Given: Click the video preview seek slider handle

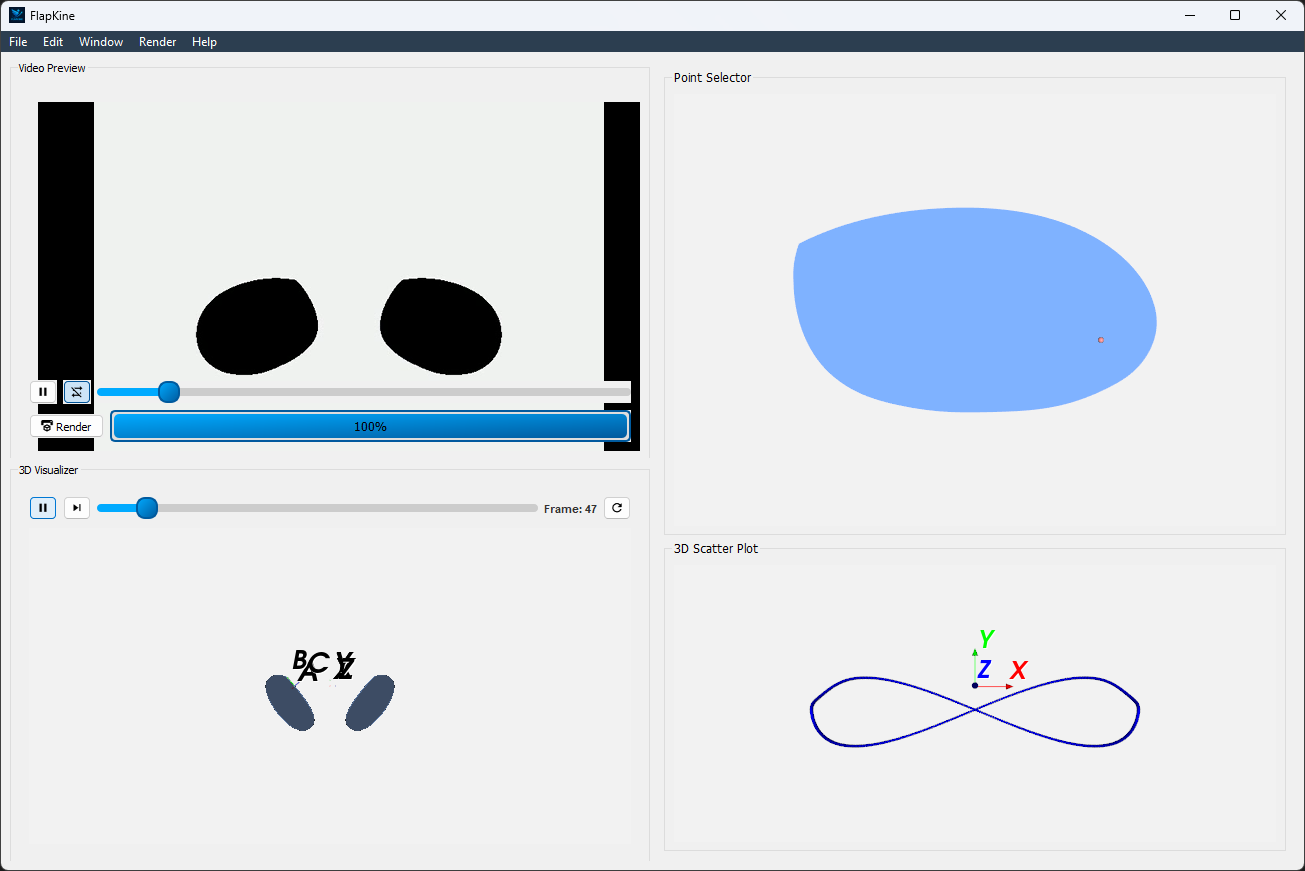Looking at the screenshot, I should [169, 392].
